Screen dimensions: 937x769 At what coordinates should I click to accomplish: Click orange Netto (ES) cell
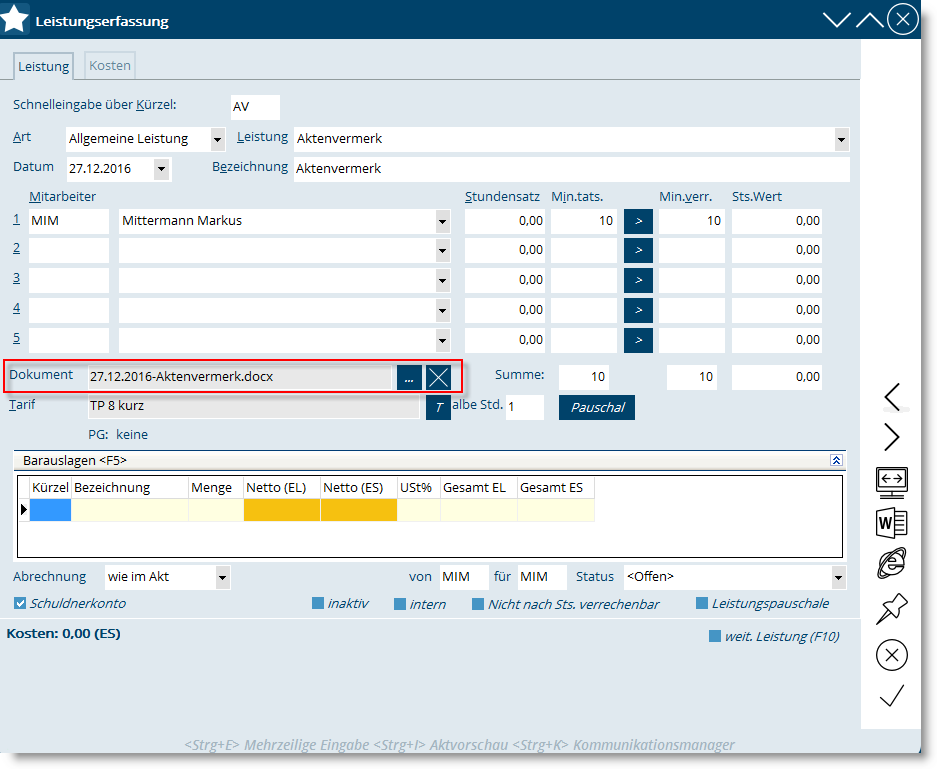click(359, 510)
